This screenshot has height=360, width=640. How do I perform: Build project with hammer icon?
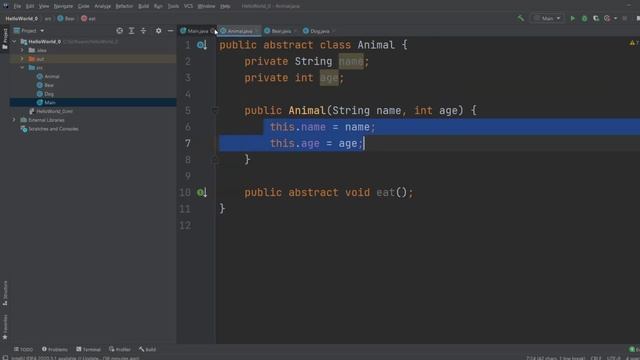pyautogui.click(x=520, y=18)
